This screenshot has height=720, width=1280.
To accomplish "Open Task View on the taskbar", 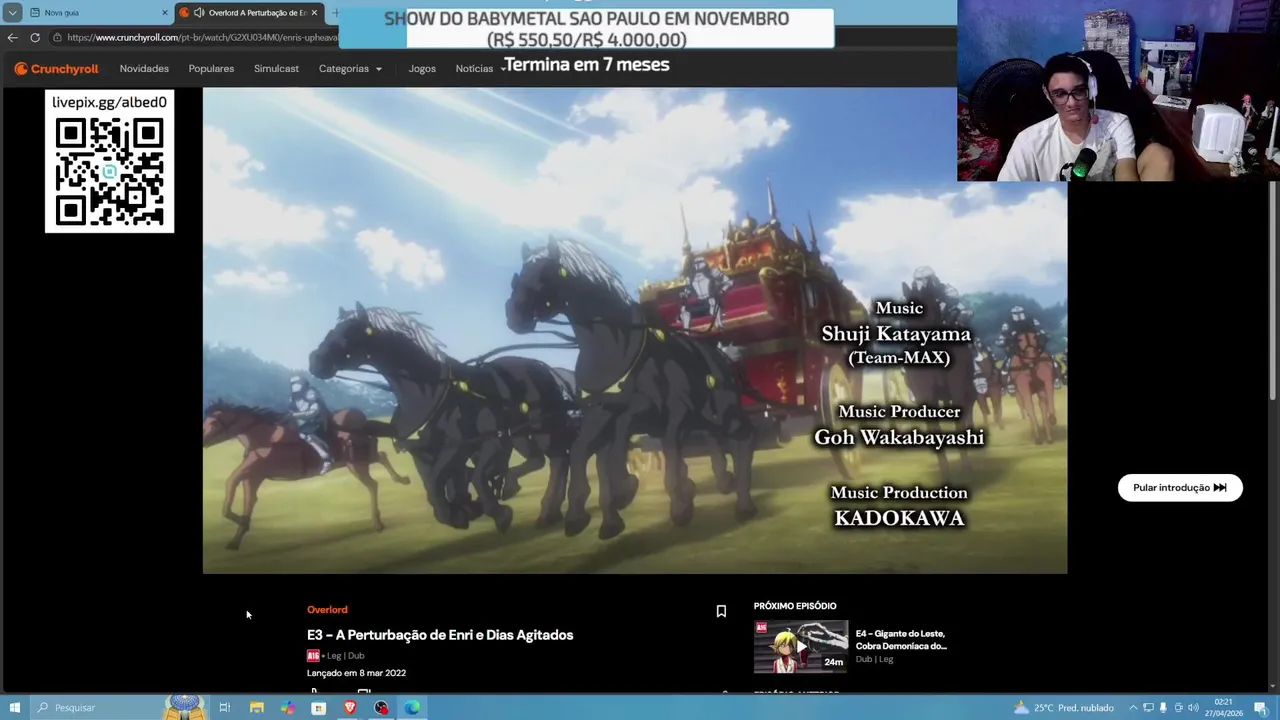I will [225, 708].
